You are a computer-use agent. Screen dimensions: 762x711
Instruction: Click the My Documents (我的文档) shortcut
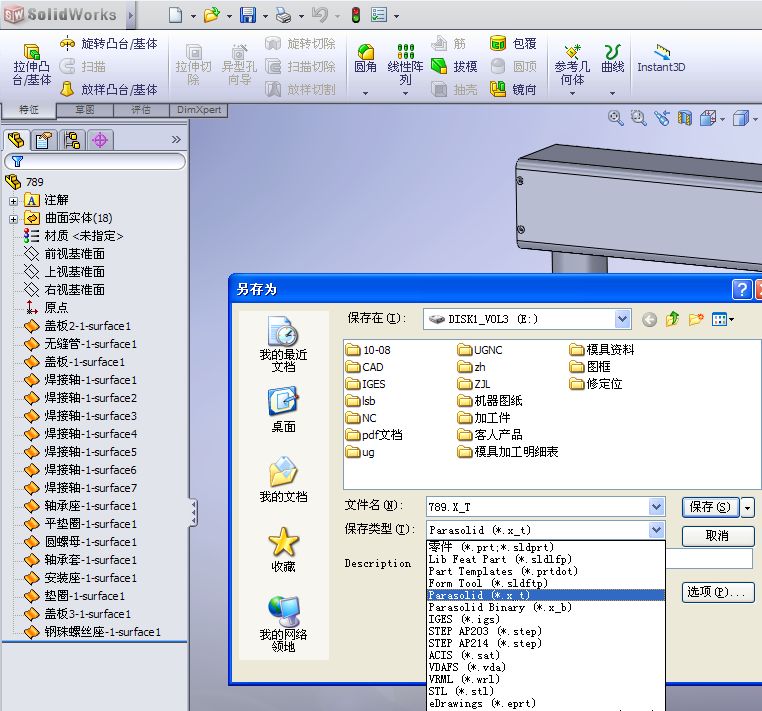[x=283, y=479]
